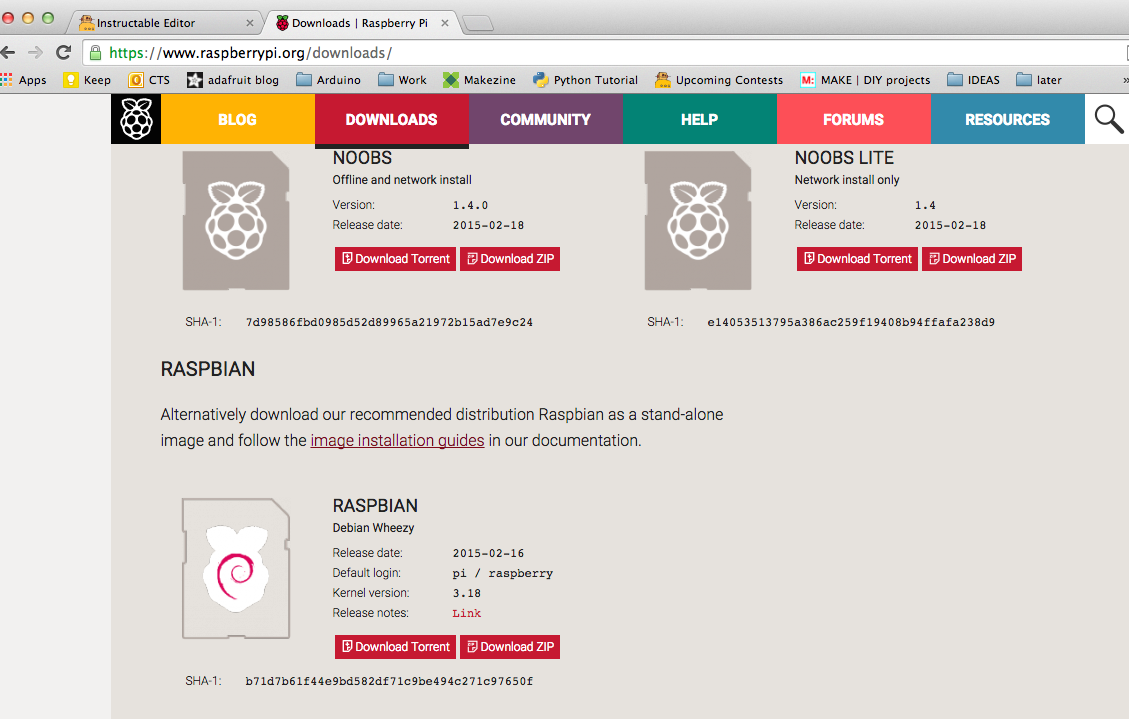This screenshot has height=719, width=1129.
Task: Open the site search magnifier icon
Action: point(1108,119)
